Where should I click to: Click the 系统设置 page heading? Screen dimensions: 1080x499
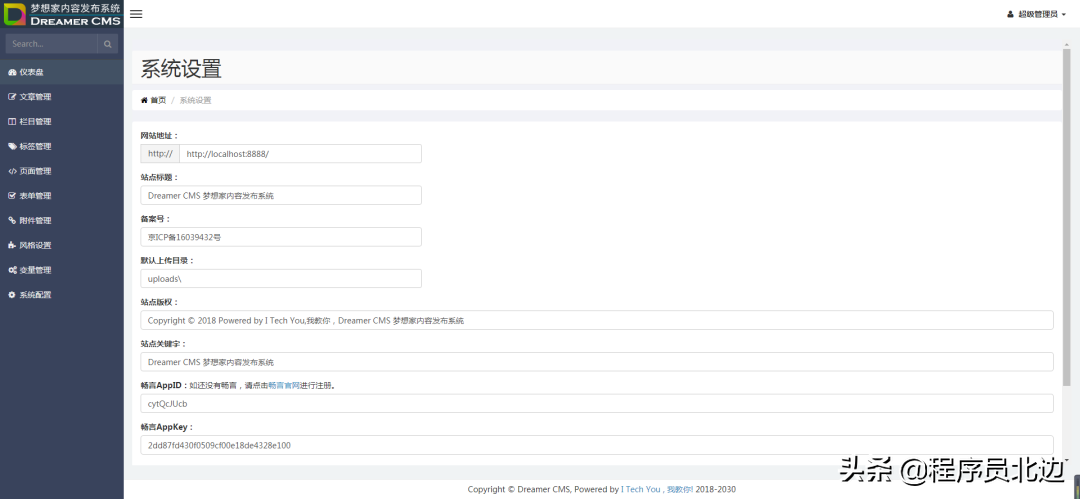pos(181,70)
